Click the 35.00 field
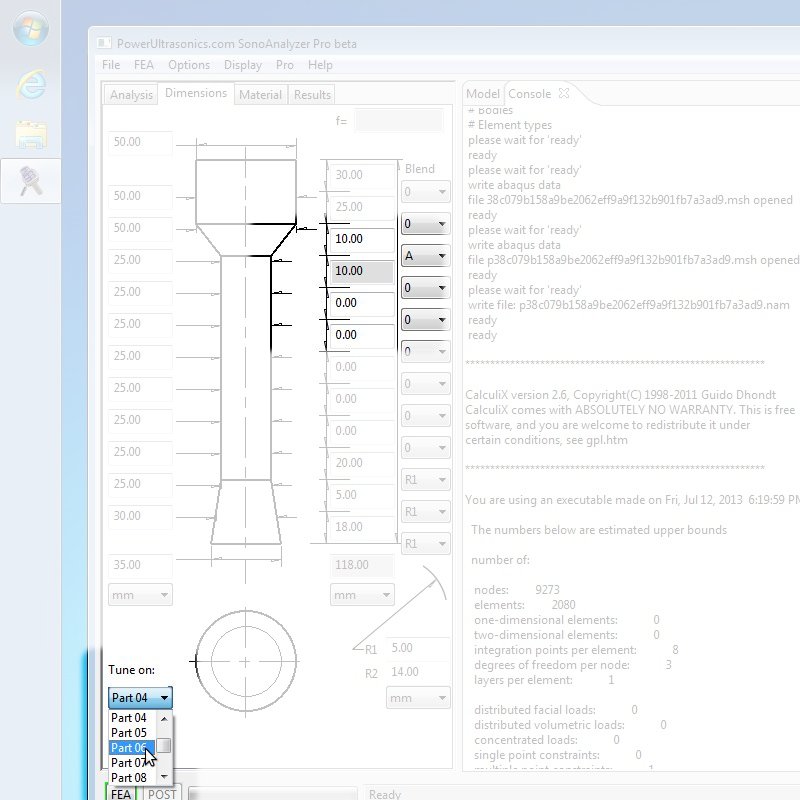Screen dimensions: 800x800 pos(140,565)
